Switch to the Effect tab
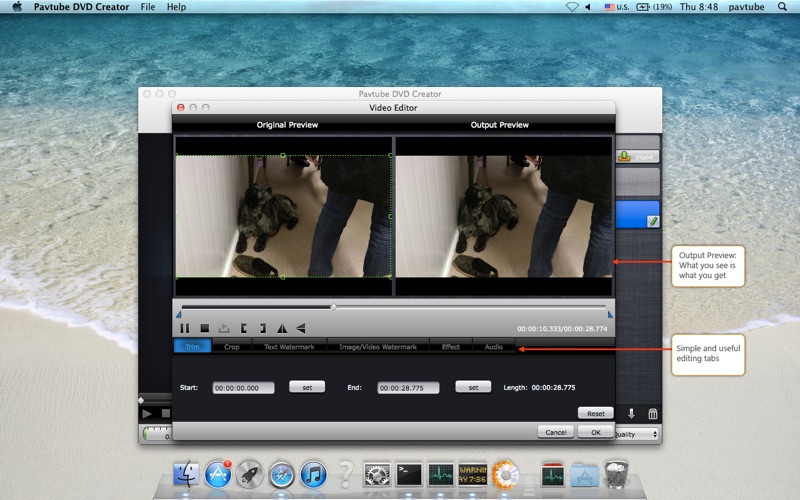Viewport: 800px width, 500px height. point(451,346)
